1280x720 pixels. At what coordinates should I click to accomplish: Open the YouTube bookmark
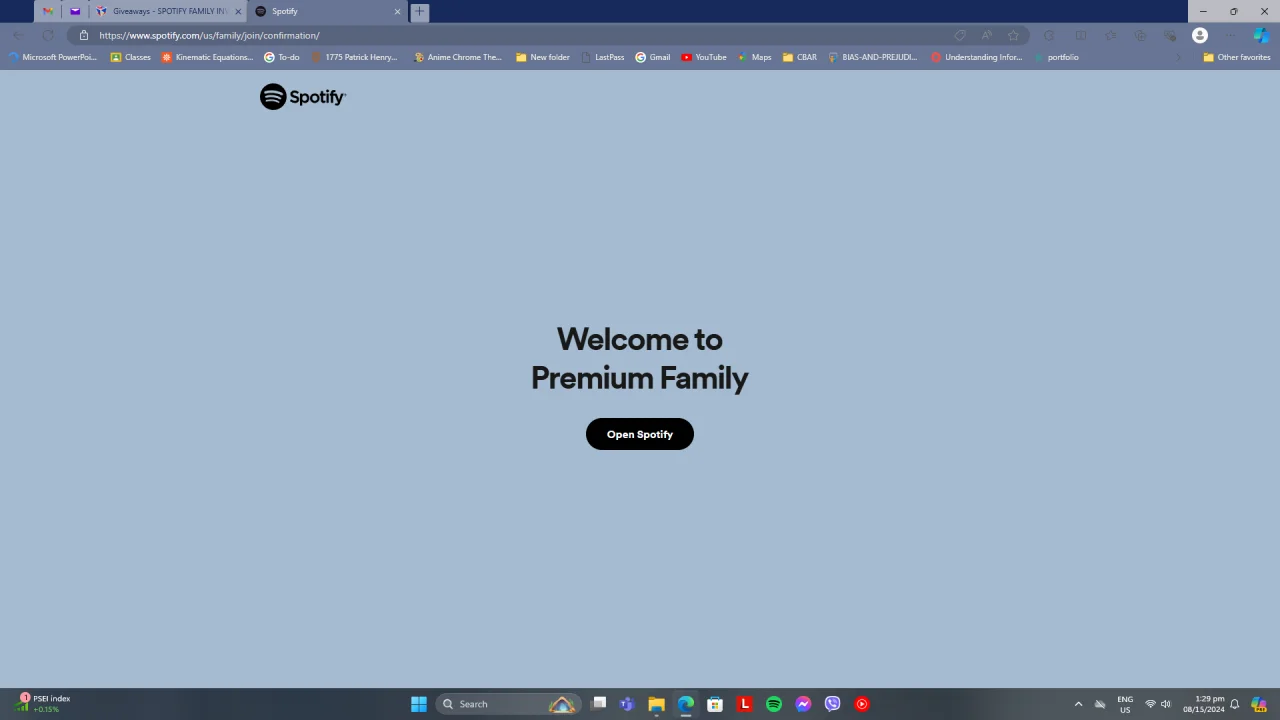coord(704,57)
